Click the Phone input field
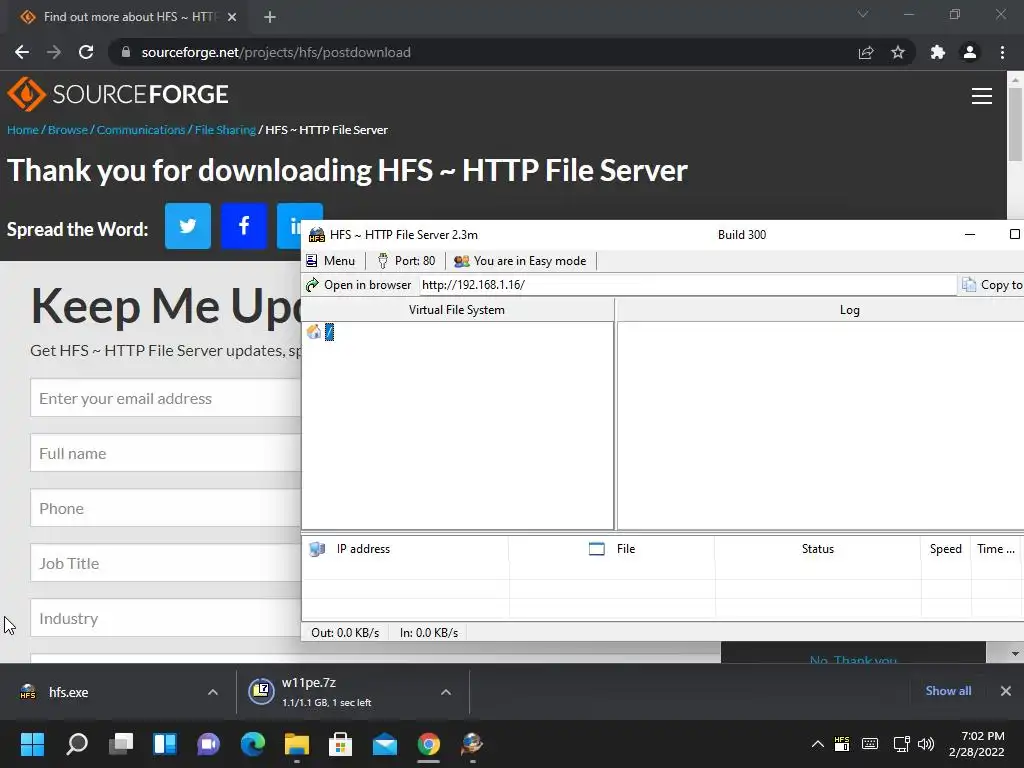The width and height of the screenshot is (1024, 768). click(x=166, y=507)
